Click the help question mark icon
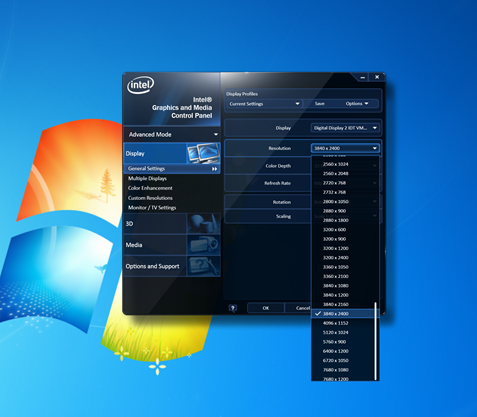 coord(233,308)
